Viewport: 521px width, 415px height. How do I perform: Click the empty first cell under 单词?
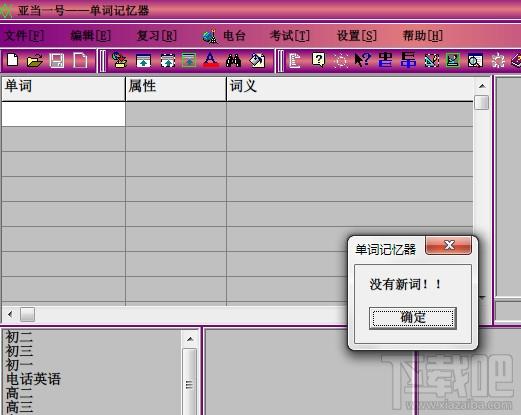[x=63, y=114]
